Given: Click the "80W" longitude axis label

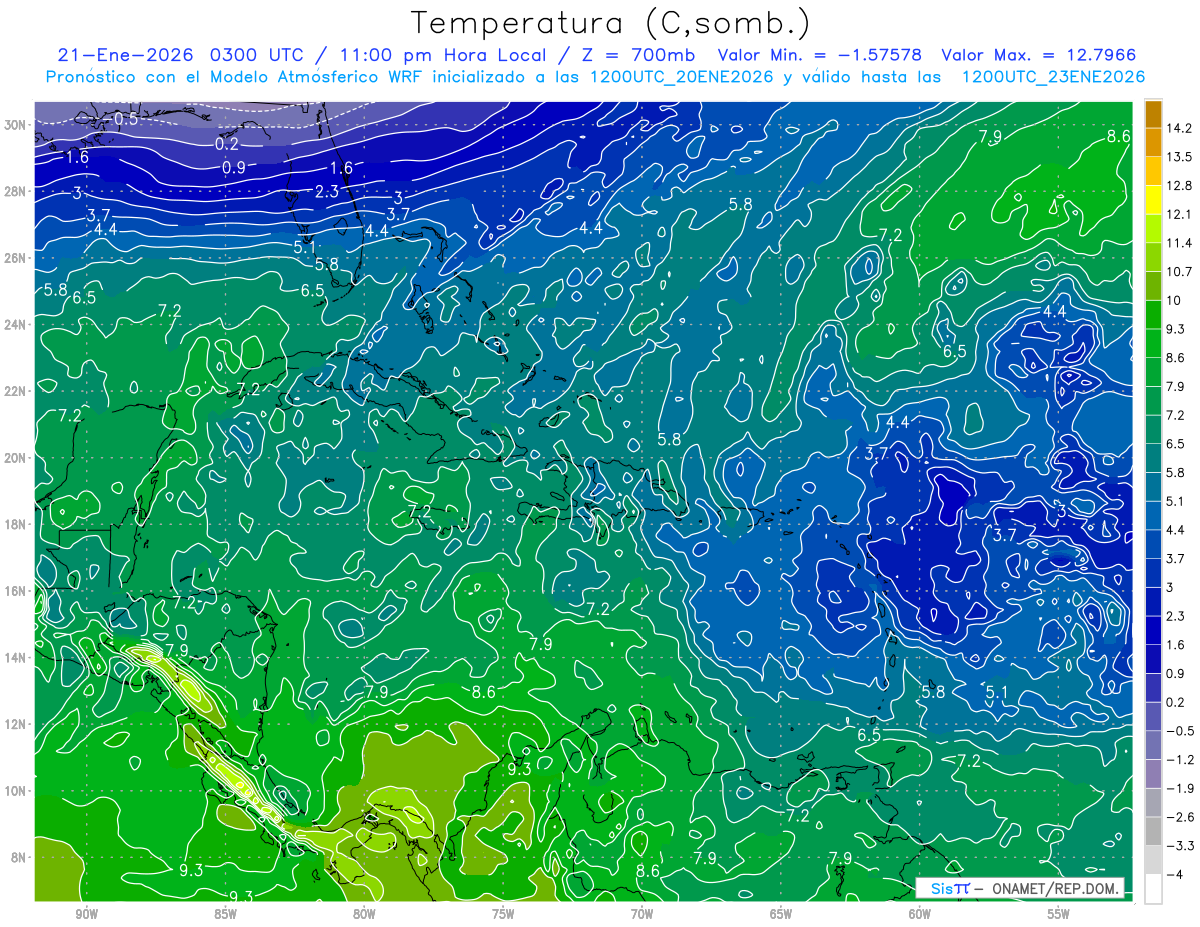Looking at the screenshot, I should (x=364, y=913).
